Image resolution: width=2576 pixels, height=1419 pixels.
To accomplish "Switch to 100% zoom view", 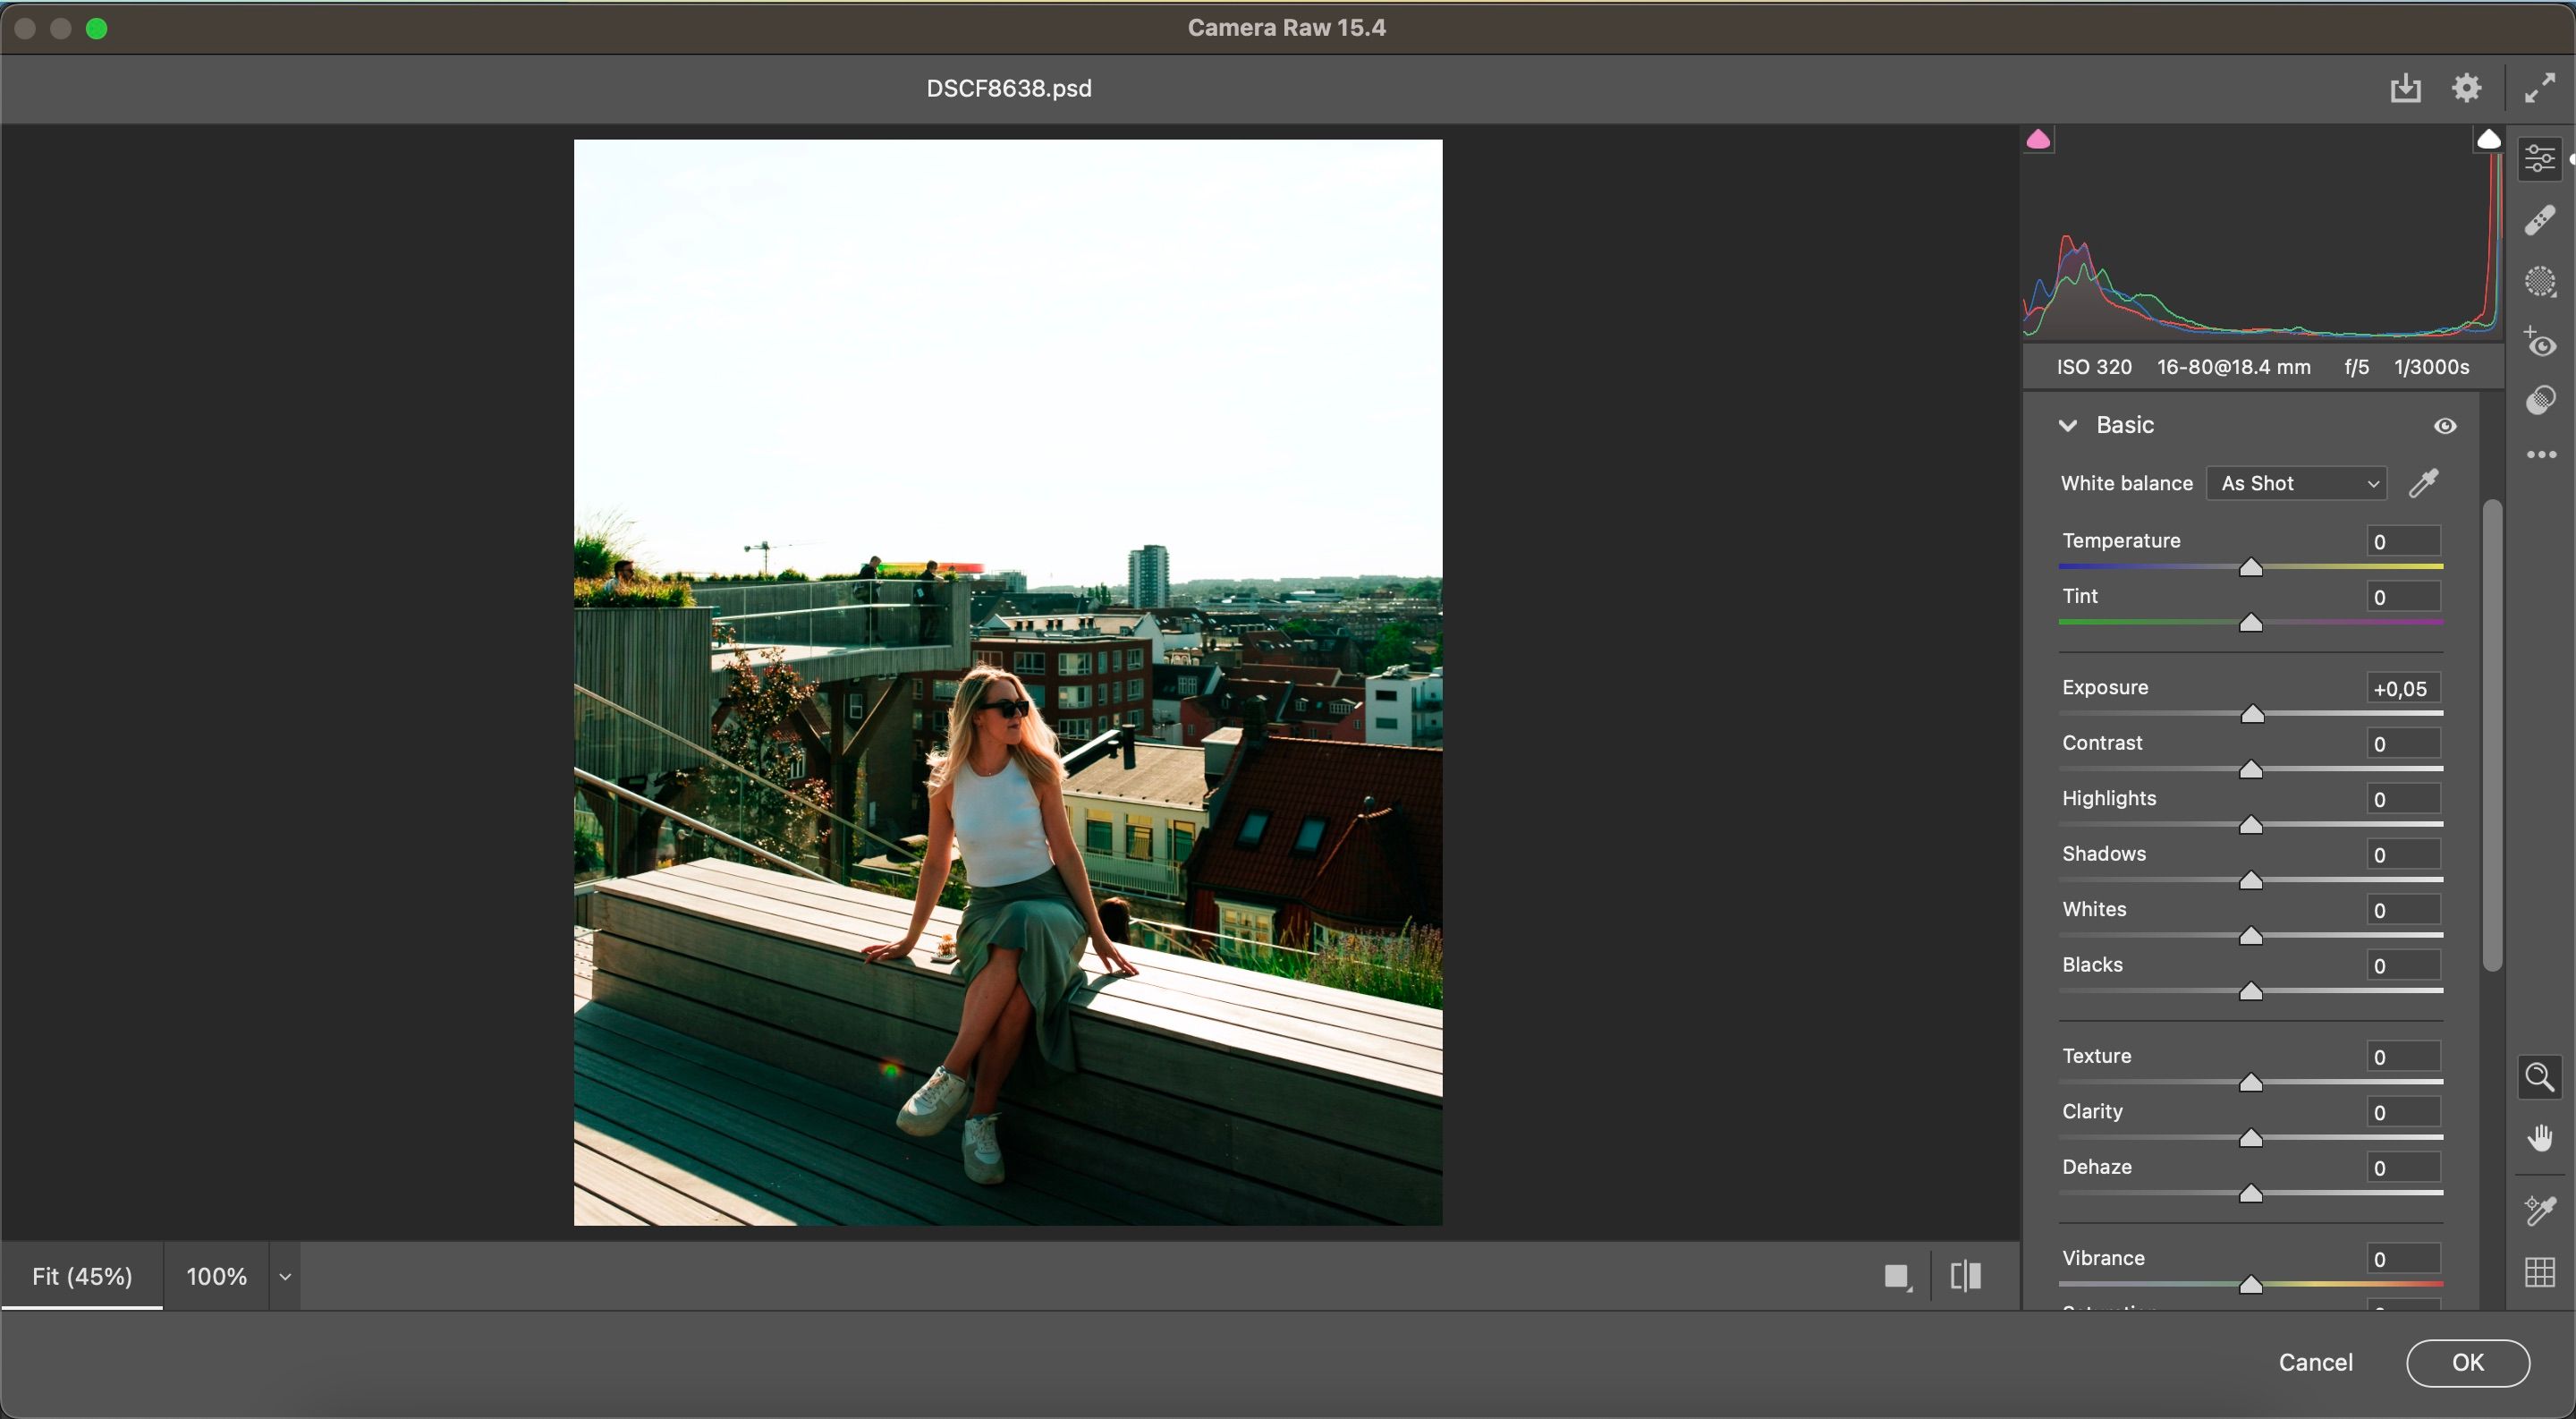I will (x=216, y=1277).
